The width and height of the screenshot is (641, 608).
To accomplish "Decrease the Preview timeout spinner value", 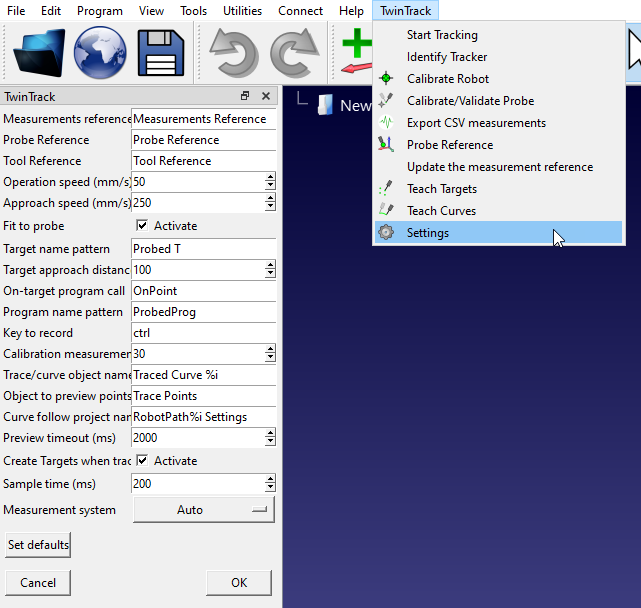I will coord(270,442).
